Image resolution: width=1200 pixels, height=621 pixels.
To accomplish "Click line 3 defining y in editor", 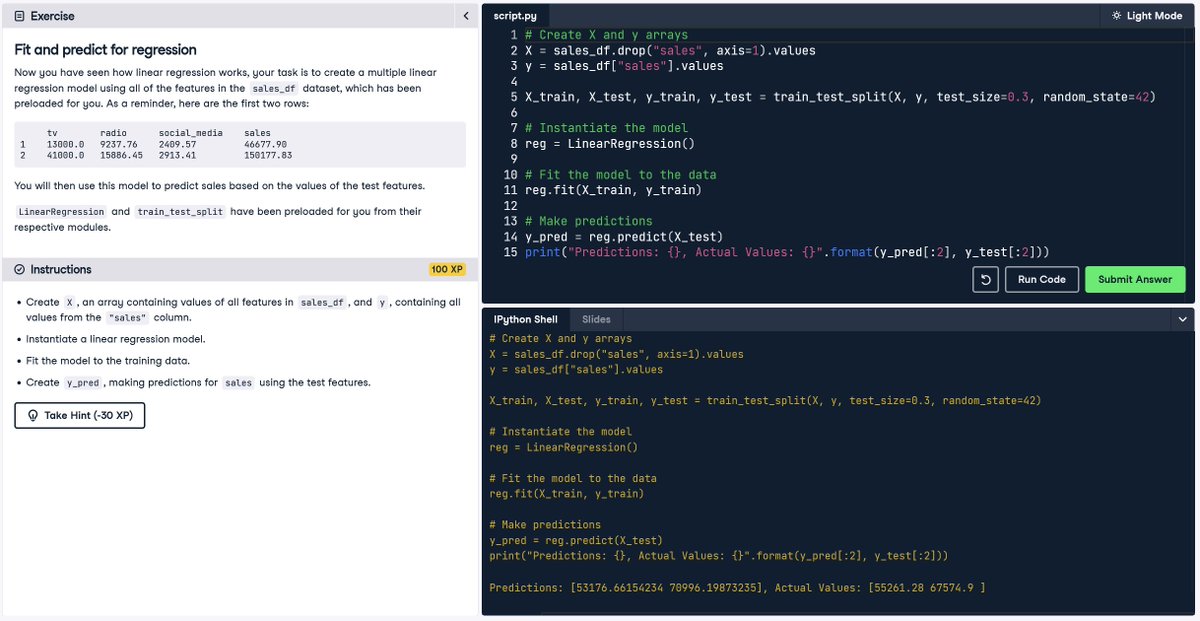I will 624,66.
